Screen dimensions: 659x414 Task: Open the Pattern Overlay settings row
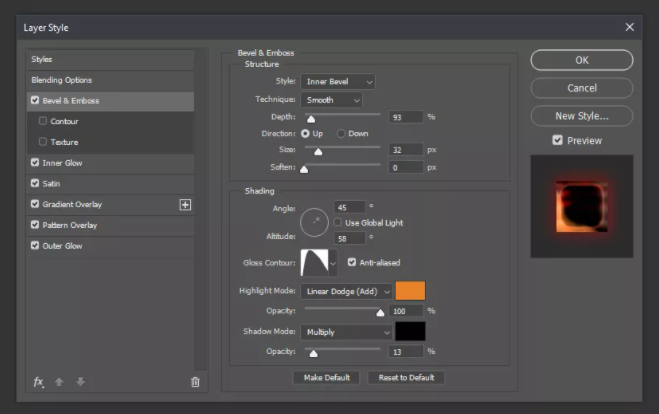click(110, 225)
